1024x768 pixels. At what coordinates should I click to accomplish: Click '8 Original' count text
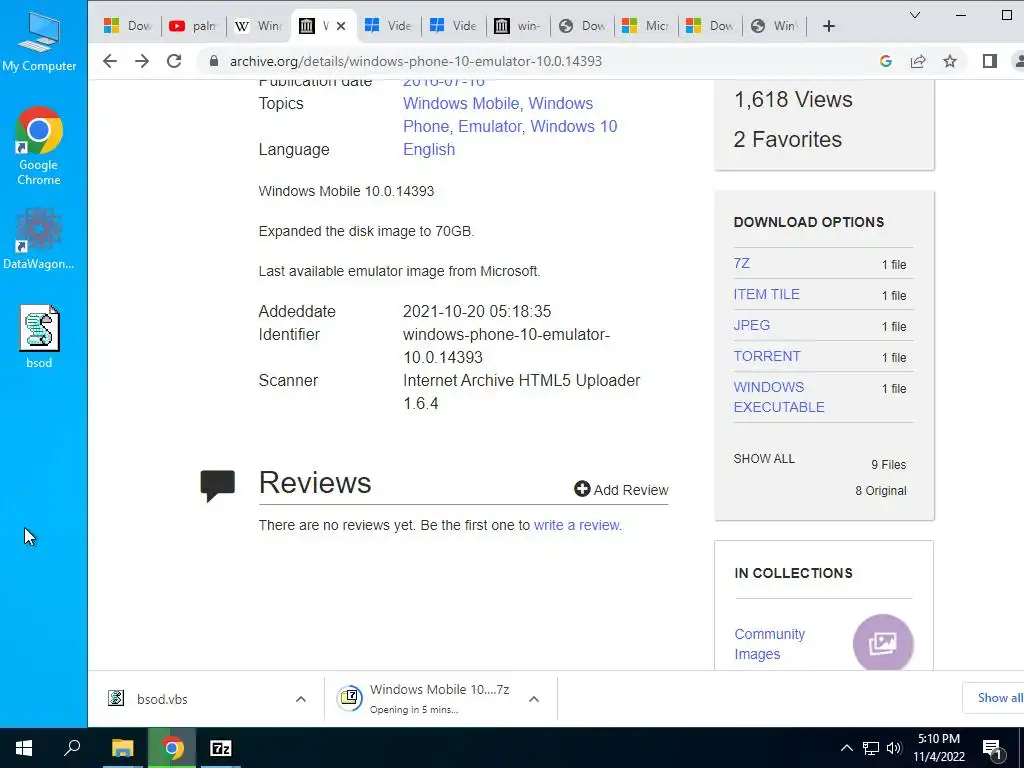880,491
